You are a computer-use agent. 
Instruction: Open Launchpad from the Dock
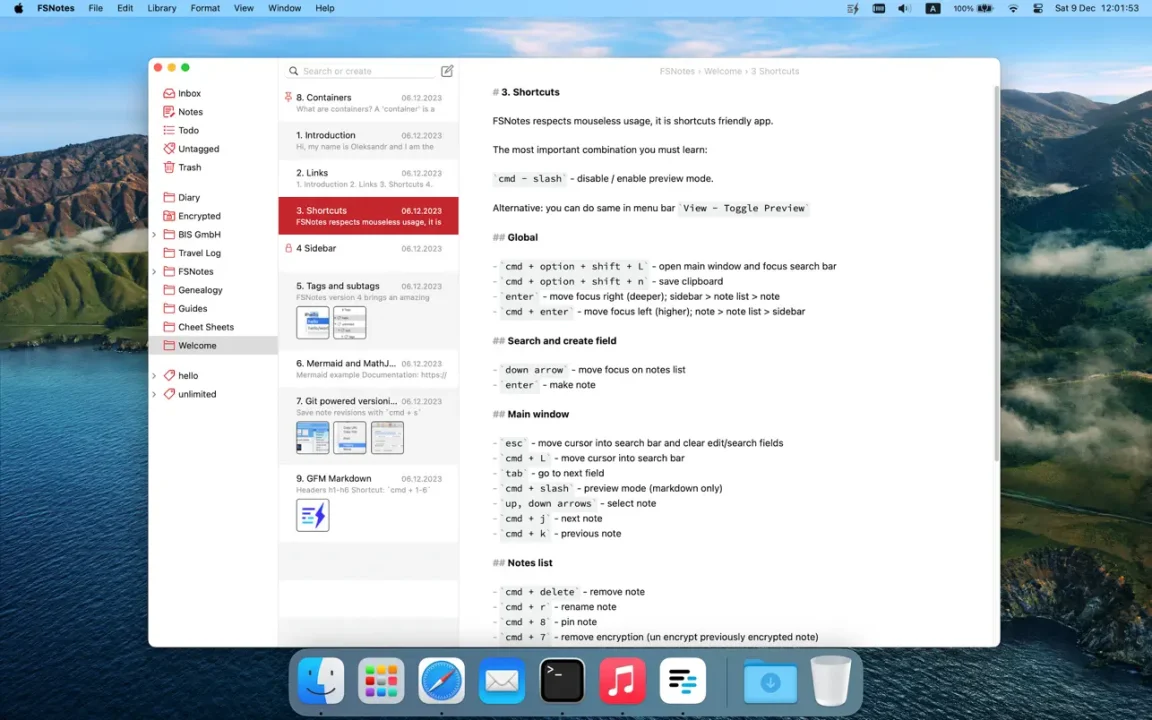coord(381,680)
